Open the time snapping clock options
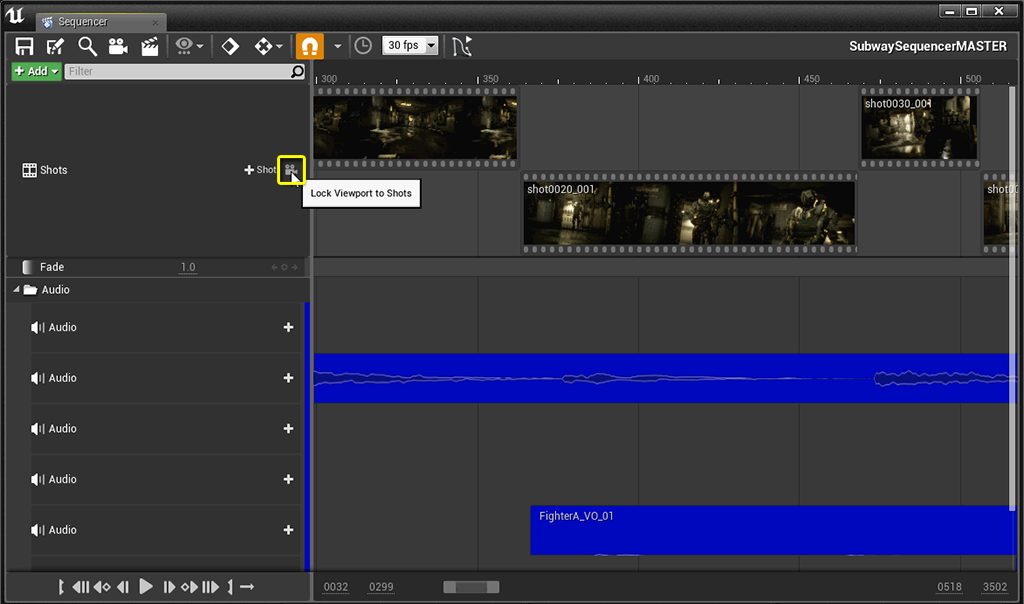The height and width of the screenshot is (604, 1024). pyautogui.click(x=361, y=45)
